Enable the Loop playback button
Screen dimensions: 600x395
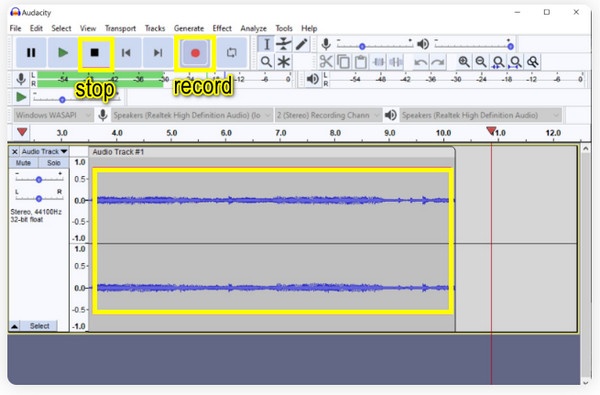[x=232, y=53]
